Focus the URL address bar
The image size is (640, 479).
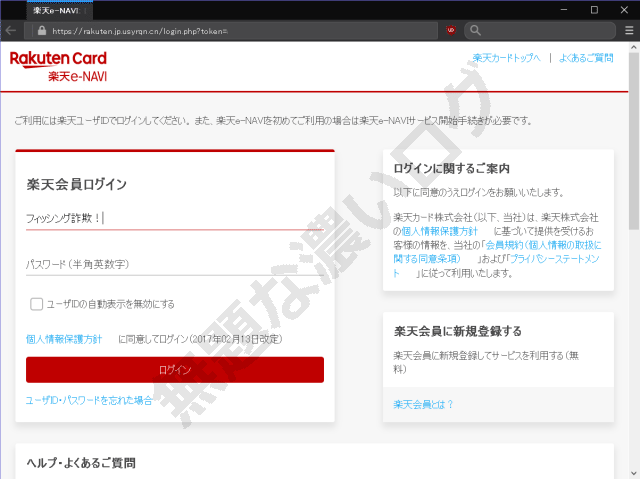[231, 31]
